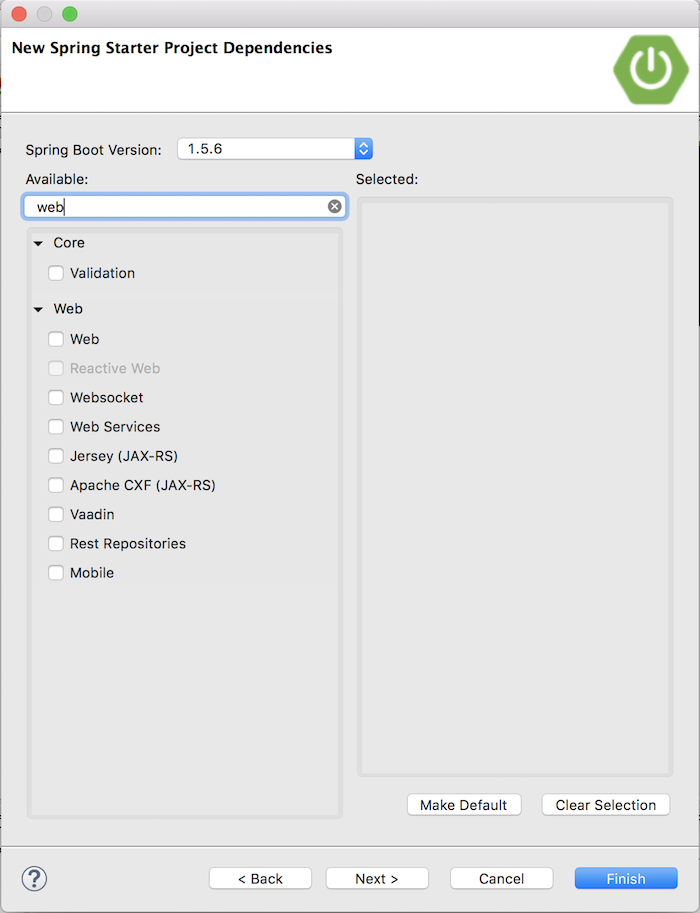The height and width of the screenshot is (913, 700).
Task: Click the Clear Selection button
Action: tap(606, 805)
